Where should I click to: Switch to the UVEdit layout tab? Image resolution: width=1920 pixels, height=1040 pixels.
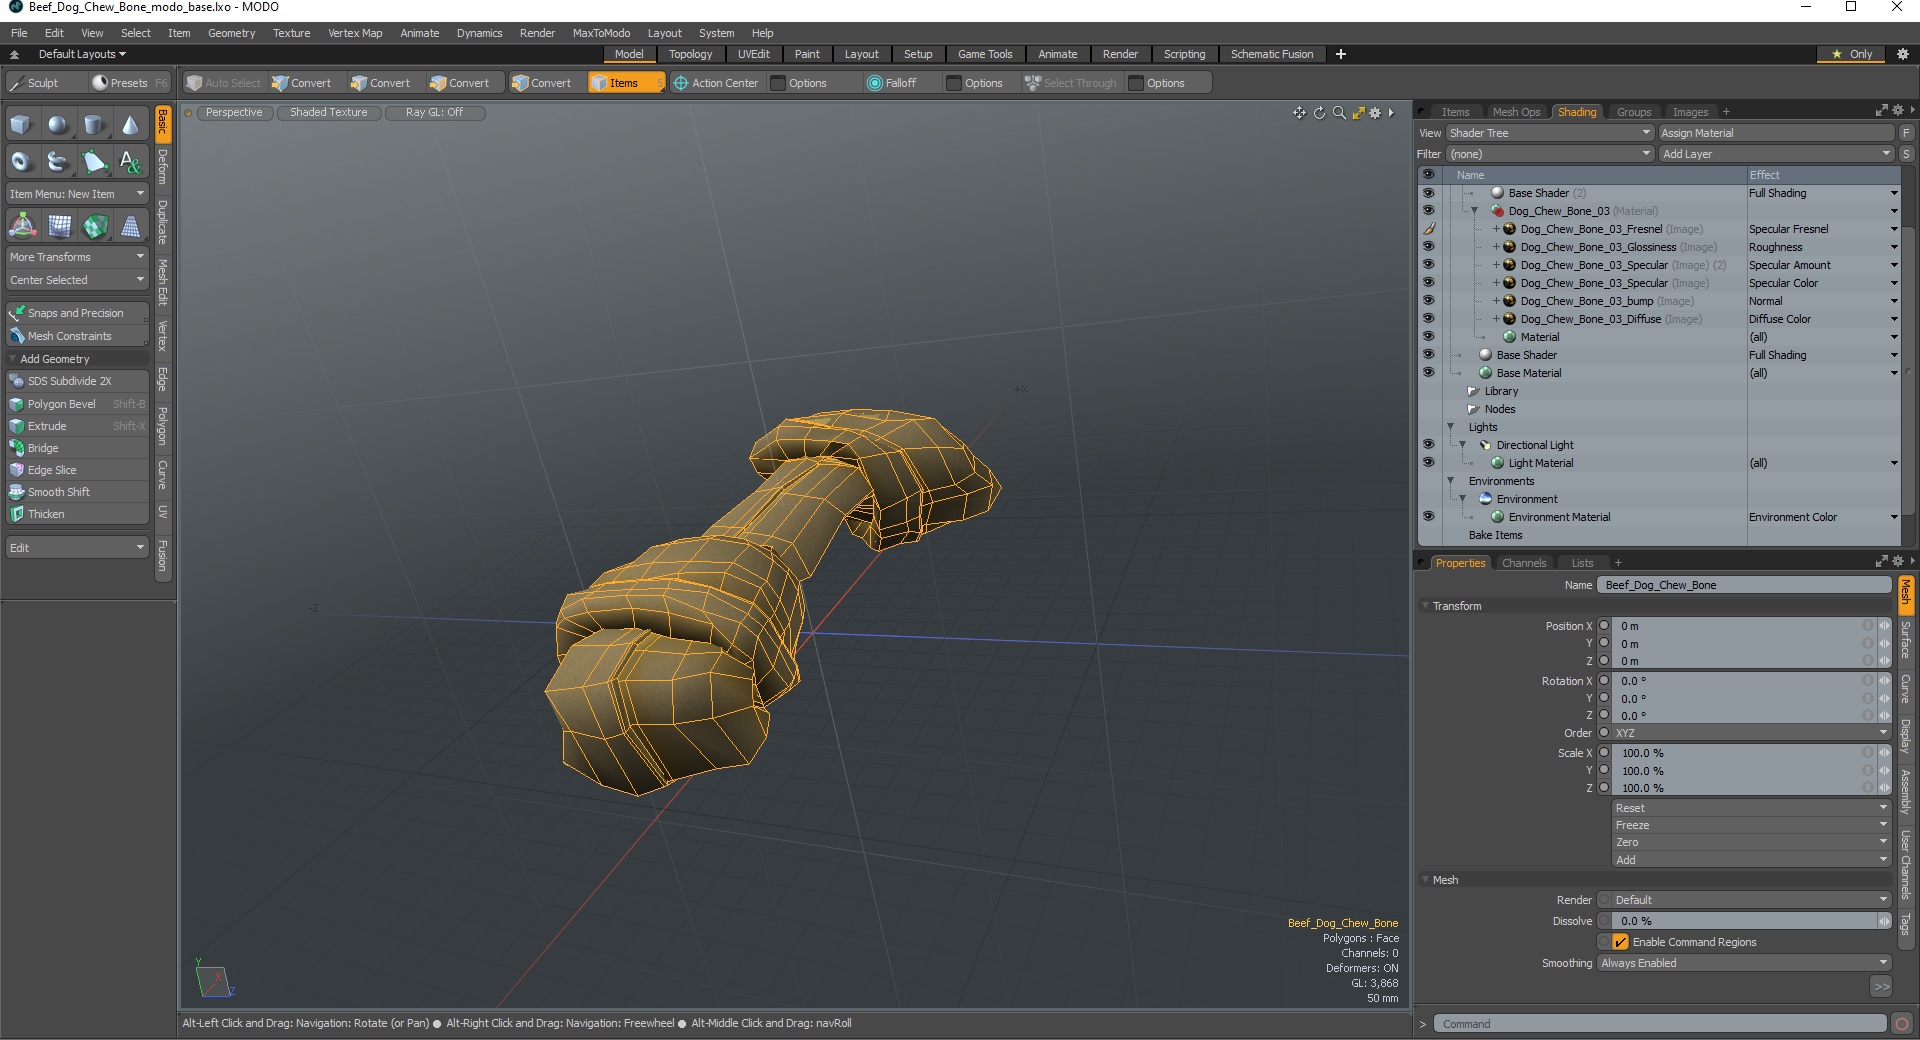pos(753,54)
